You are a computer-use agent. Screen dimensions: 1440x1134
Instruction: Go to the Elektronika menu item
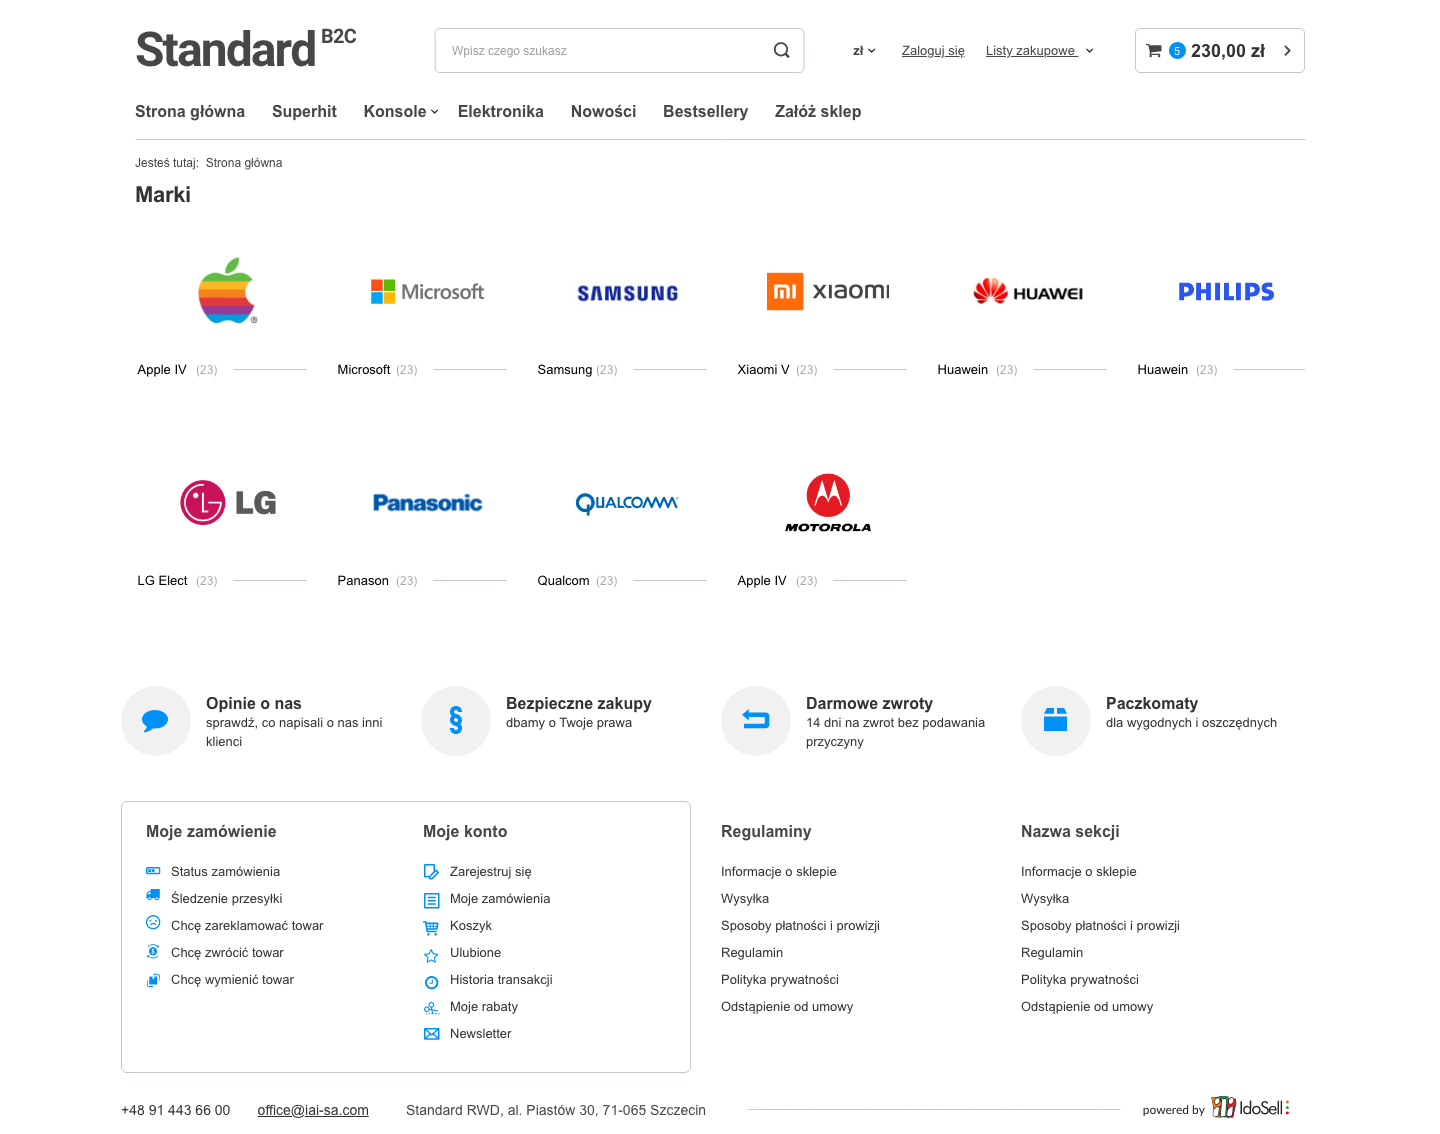[501, 112]
